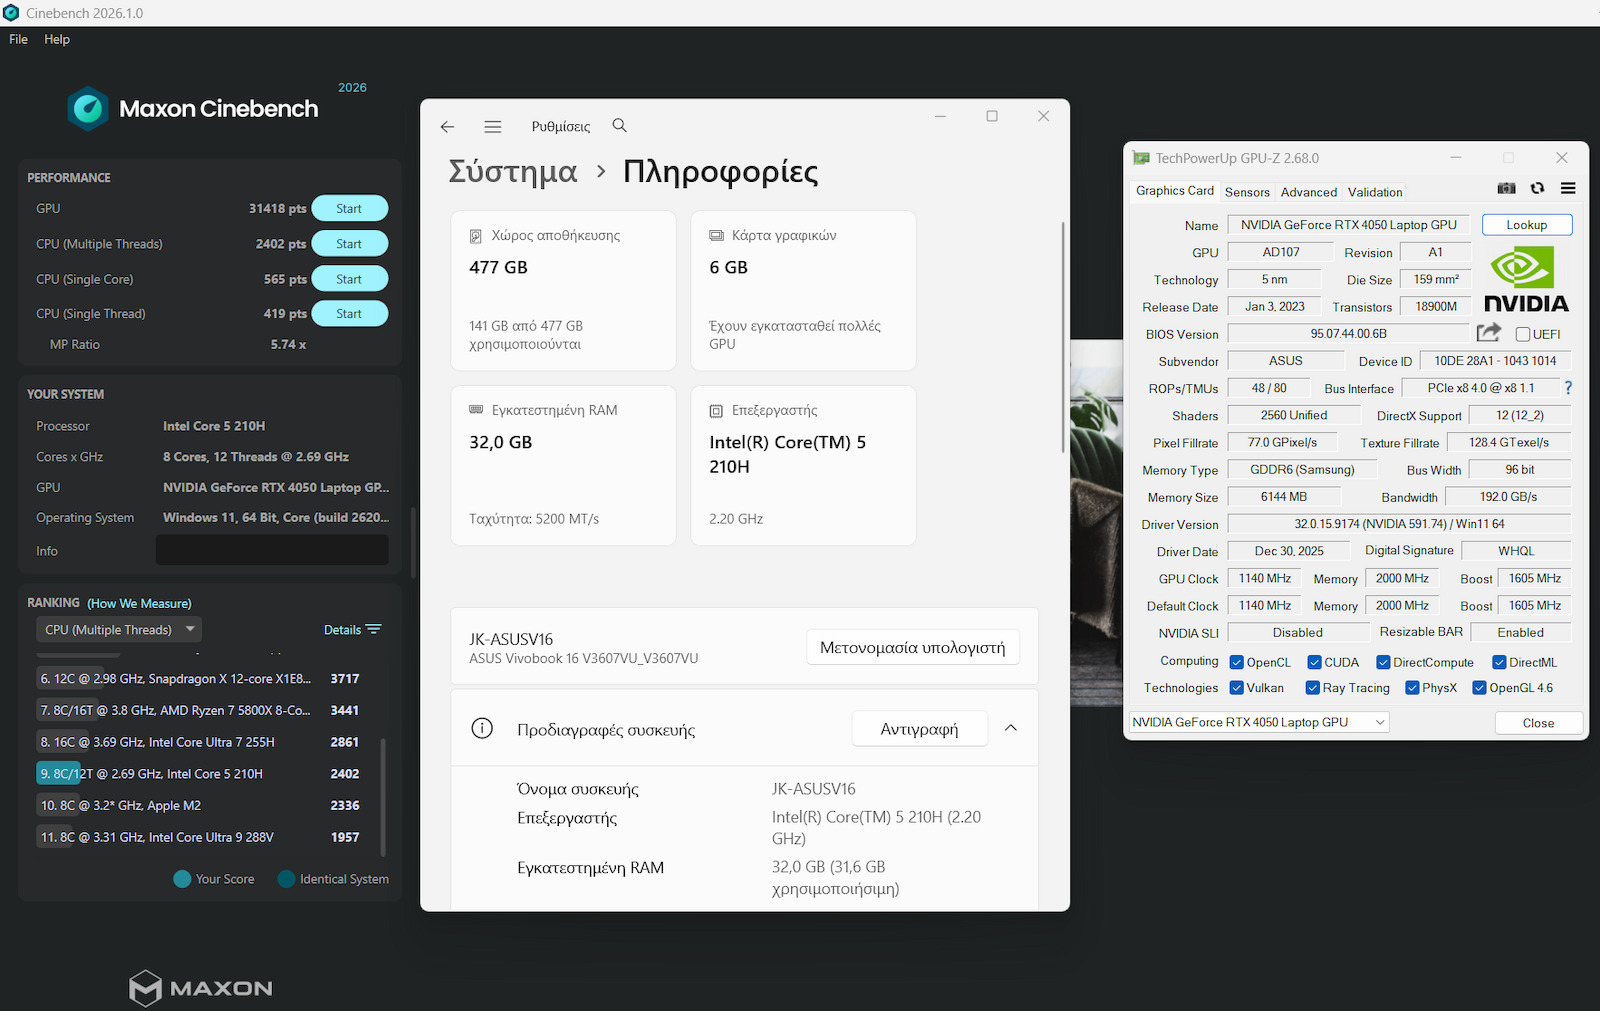Viewport: 1600px width, 1011px height.
Task: Toggle the DirectCompute checkbox
Action: click(1383, 662)
